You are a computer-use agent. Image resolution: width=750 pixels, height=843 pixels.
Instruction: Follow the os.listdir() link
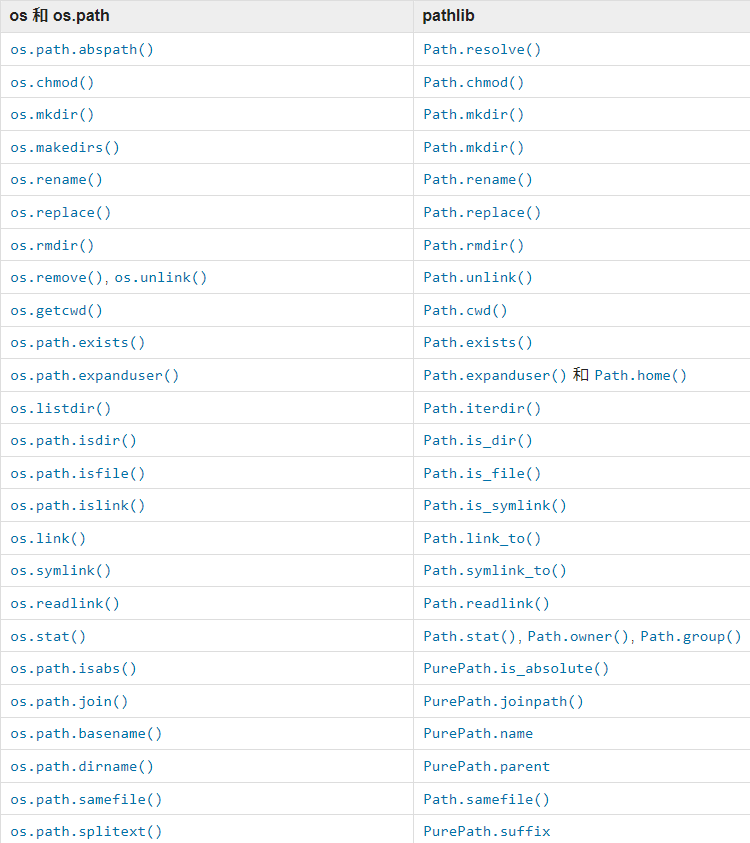[x=61, y=408]
